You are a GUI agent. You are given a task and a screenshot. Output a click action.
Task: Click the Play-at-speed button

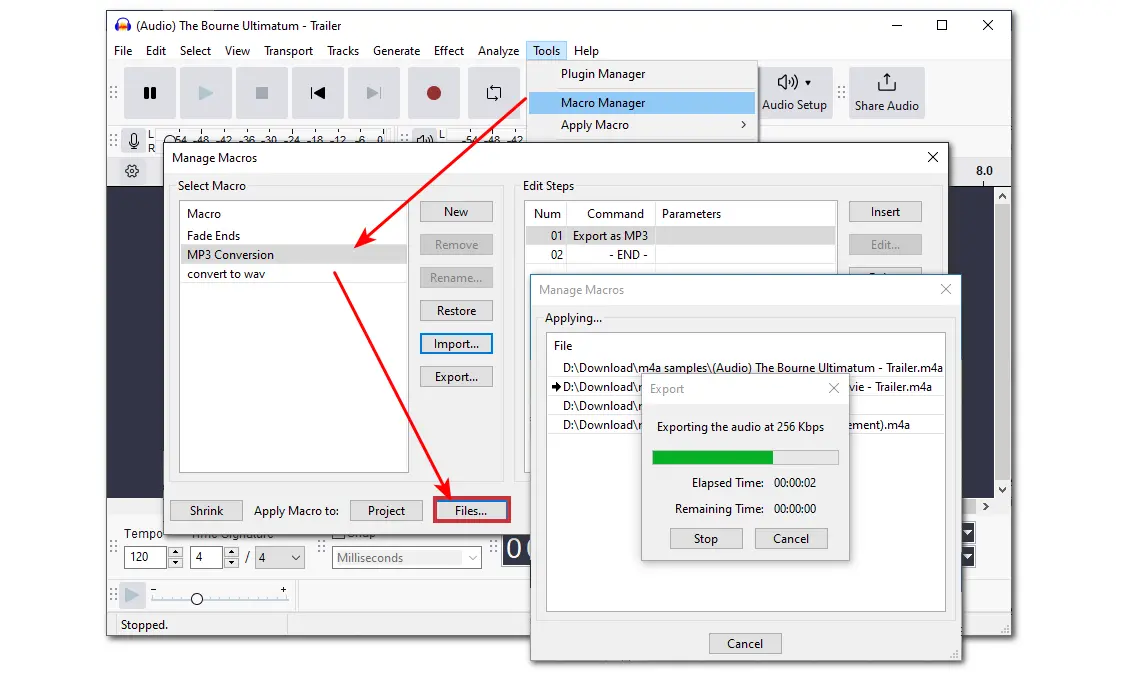(131, 596)
